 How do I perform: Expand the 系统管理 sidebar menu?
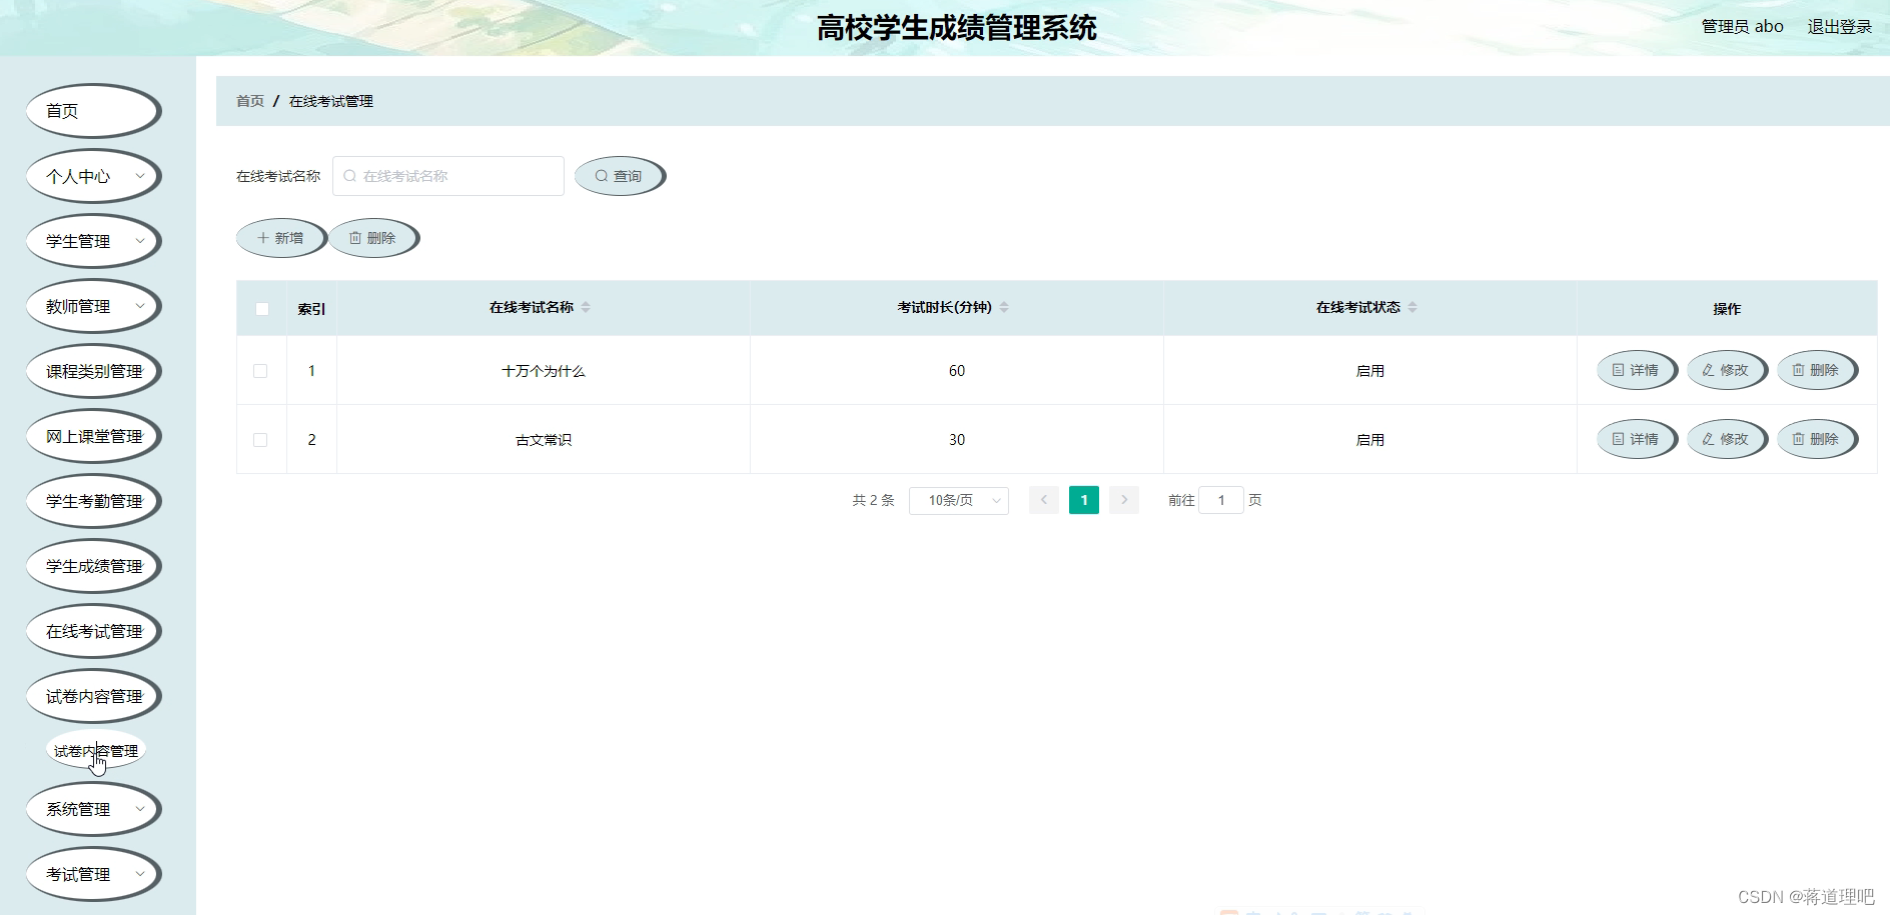(x=93, y=809)
